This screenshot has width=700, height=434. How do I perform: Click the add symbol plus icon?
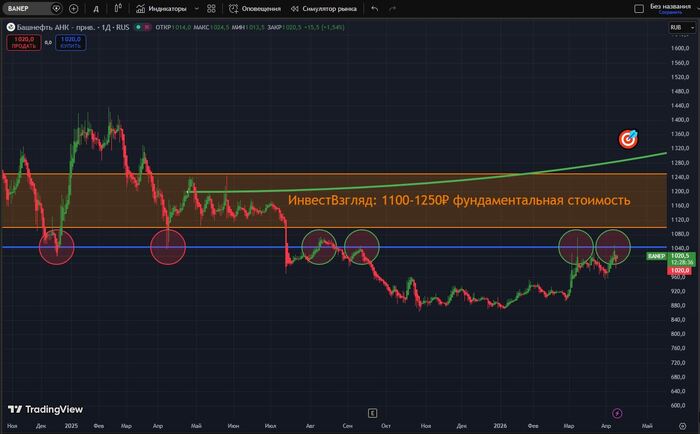coord(74,8)
